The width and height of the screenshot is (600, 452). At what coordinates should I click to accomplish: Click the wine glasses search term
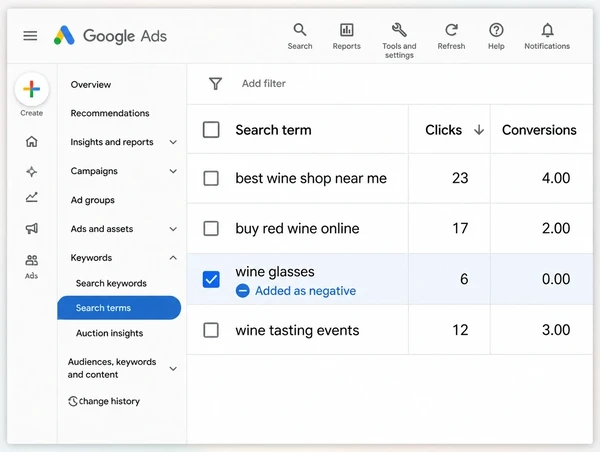click(x=275, y=272)
